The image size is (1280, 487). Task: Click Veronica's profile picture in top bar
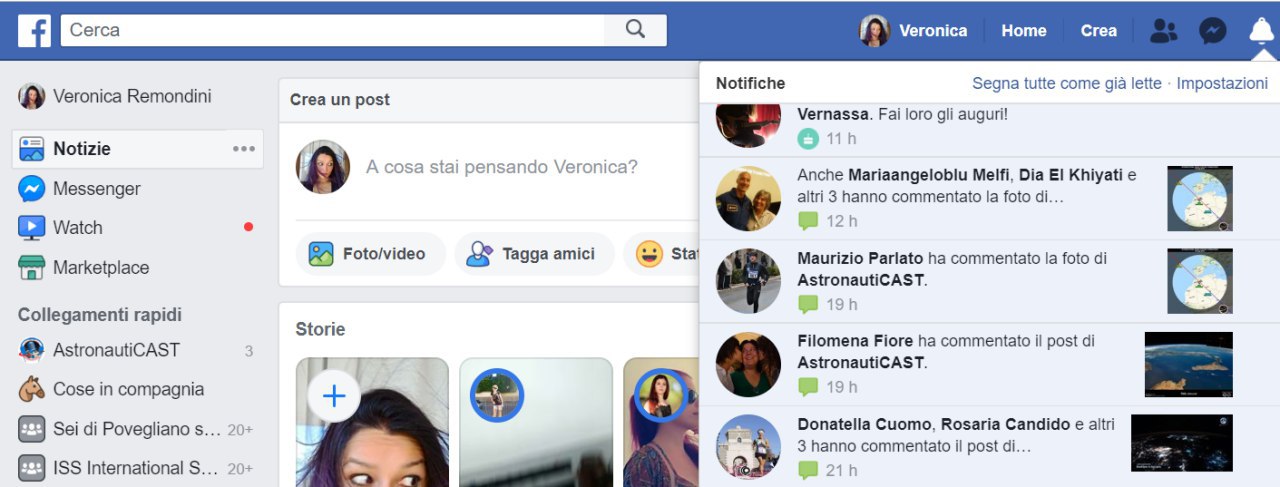point(874,31)
